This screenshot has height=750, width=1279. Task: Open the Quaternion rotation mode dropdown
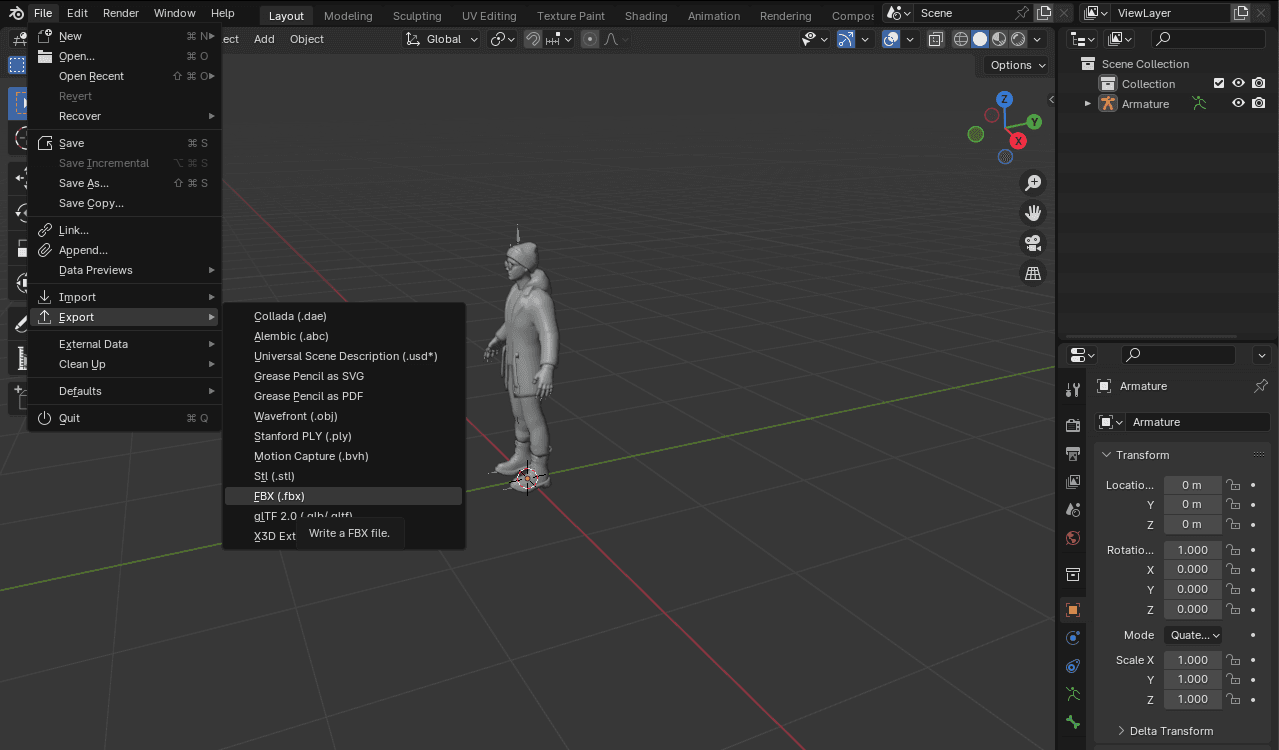[x=1192, y=634]
